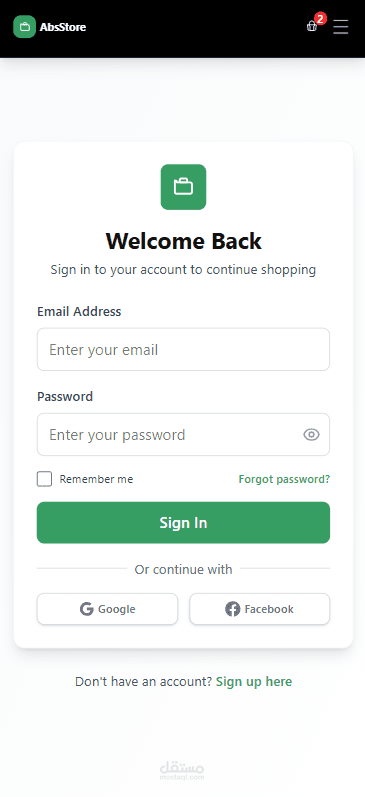Click the Email Address field label
This screenshot has height=797, width=365.
pos(79,311)
